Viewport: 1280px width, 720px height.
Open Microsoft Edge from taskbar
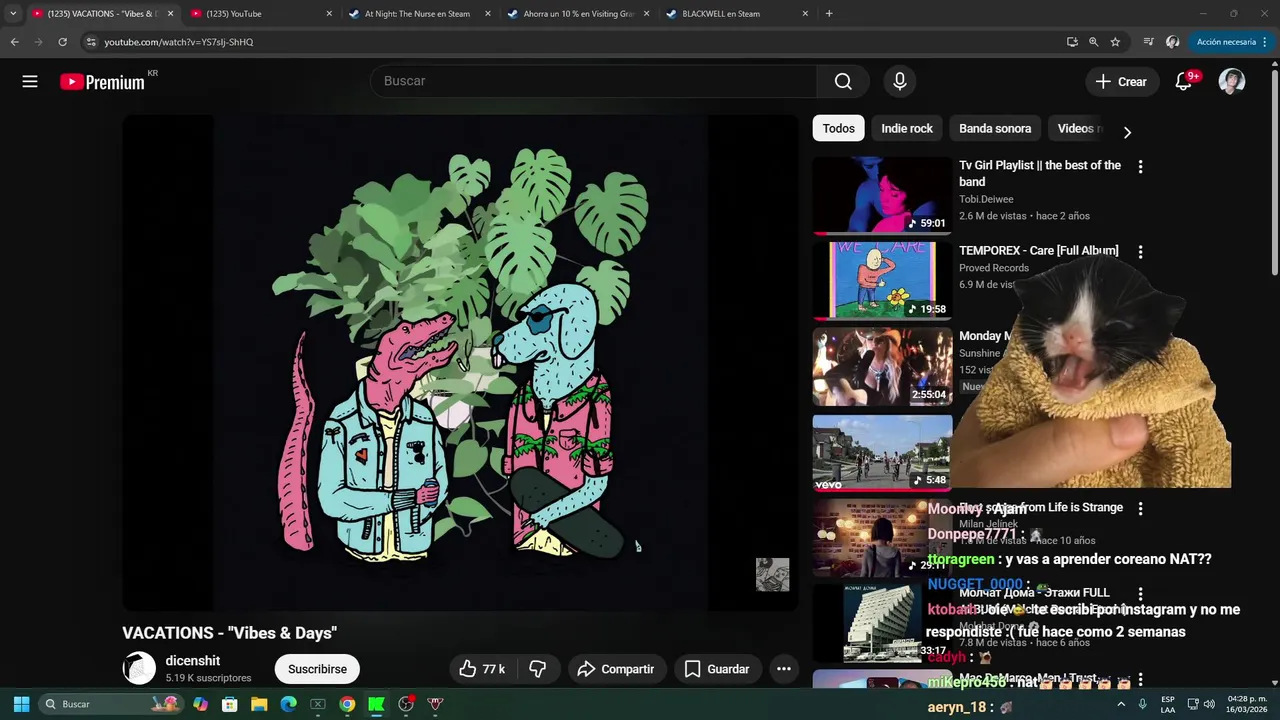(x=288, y=704)
